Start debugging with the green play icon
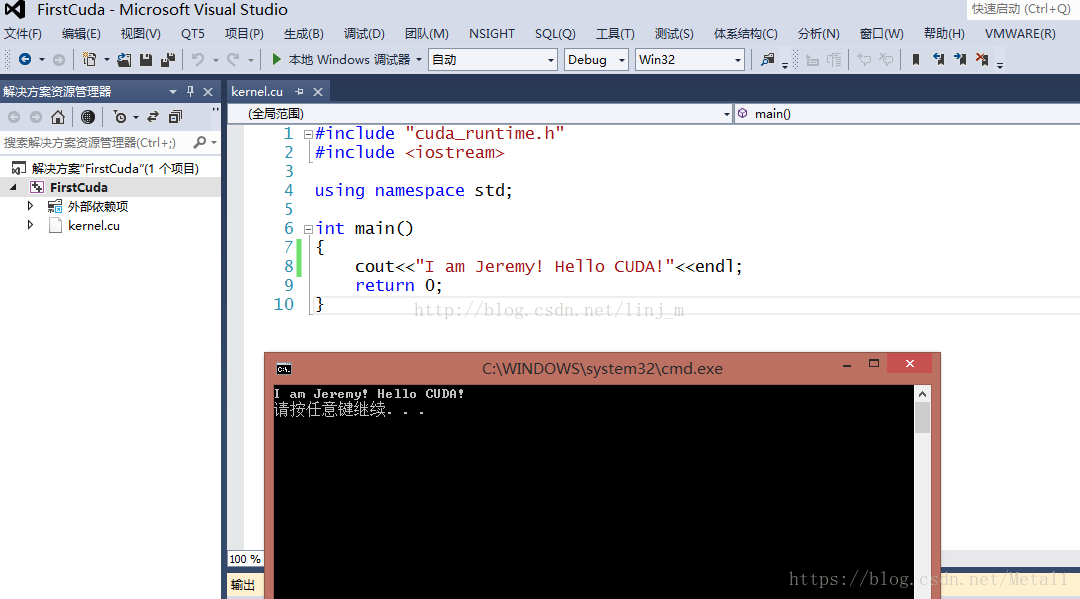 (x=276, y=59)
